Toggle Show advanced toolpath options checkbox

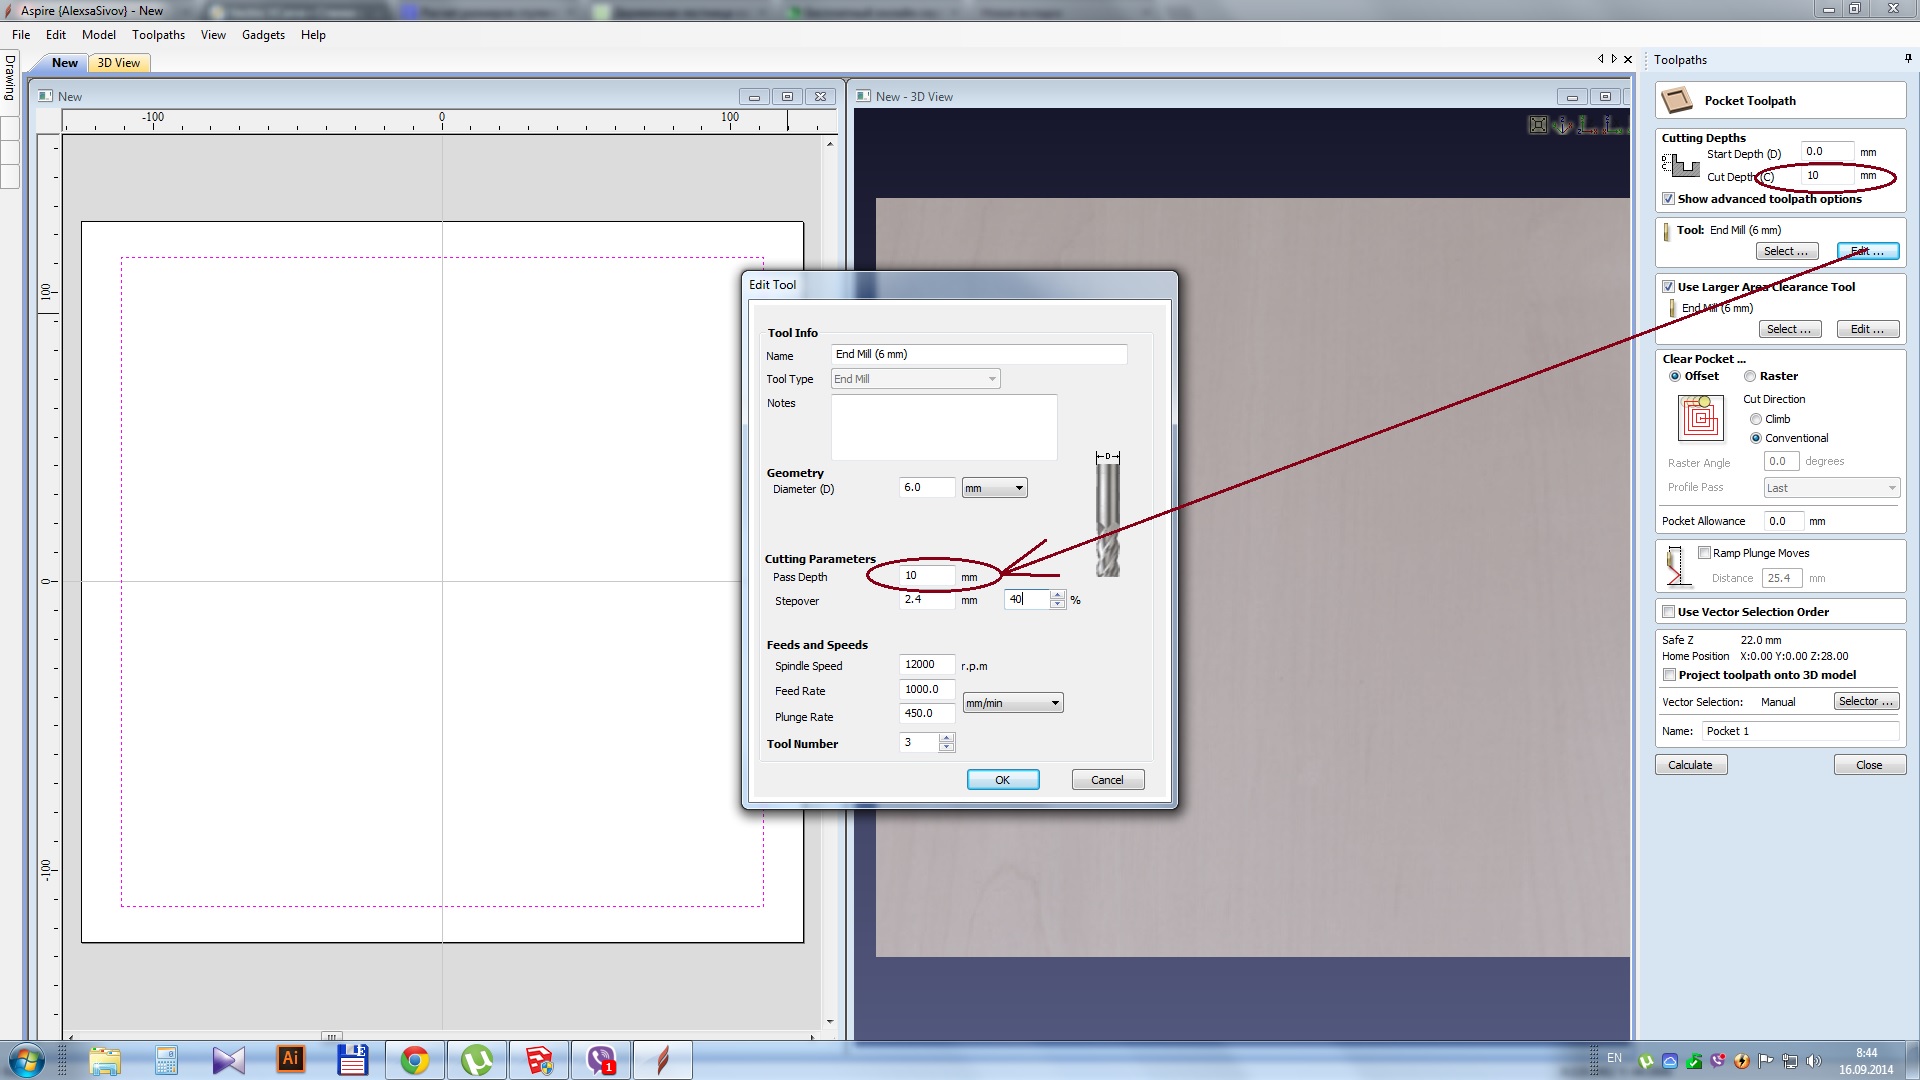[1668, 199]
